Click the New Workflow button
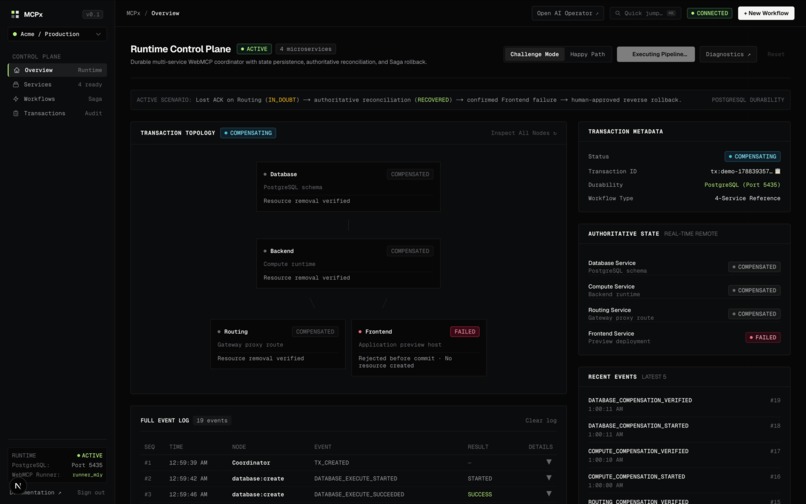Screen dimensions: 806x504 [x=766, y=13]
